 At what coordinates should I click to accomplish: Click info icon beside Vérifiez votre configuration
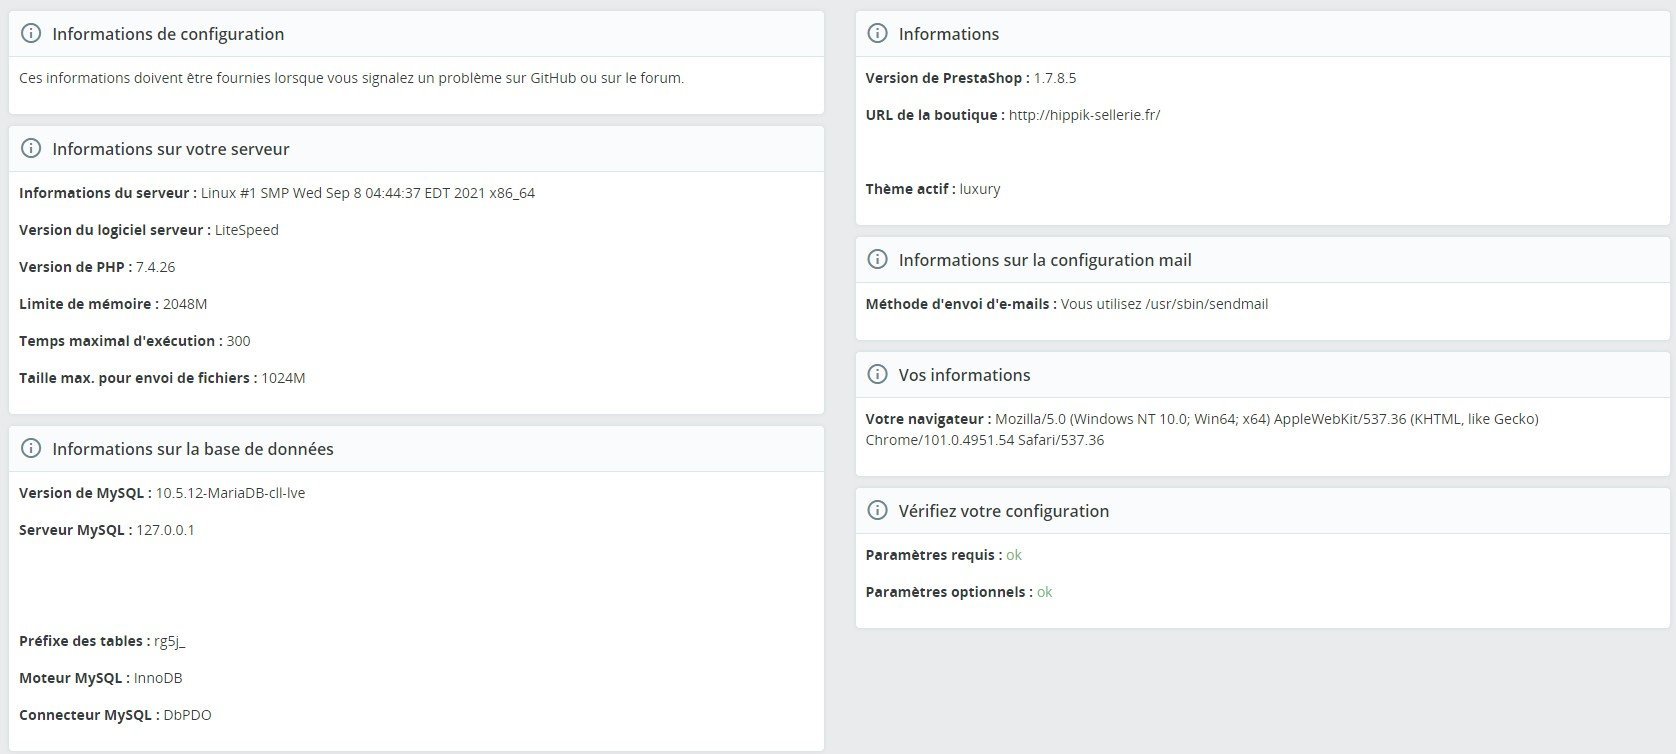point(877,511)
